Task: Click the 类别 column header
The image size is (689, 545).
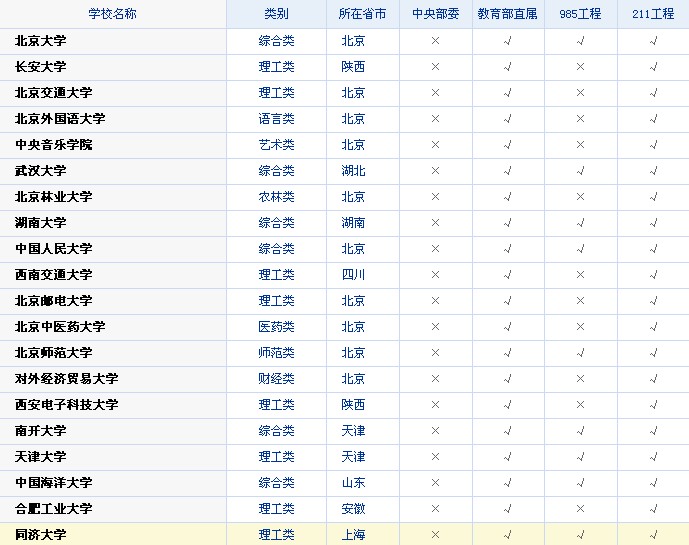Action: point(276,14)
